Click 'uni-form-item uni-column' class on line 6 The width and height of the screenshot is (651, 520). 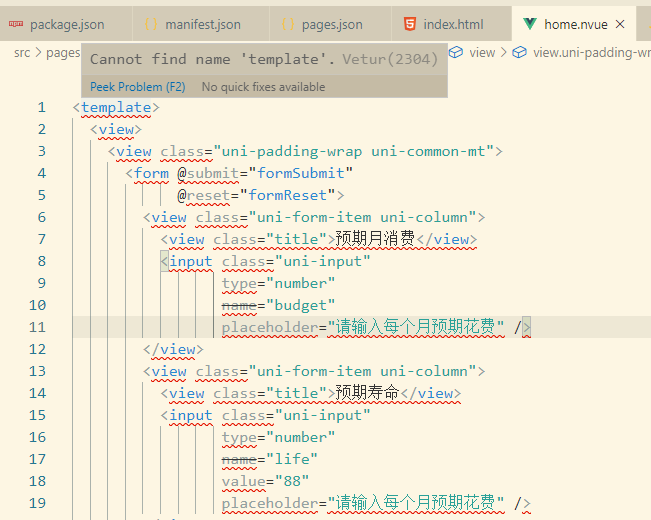coord(362,217)
